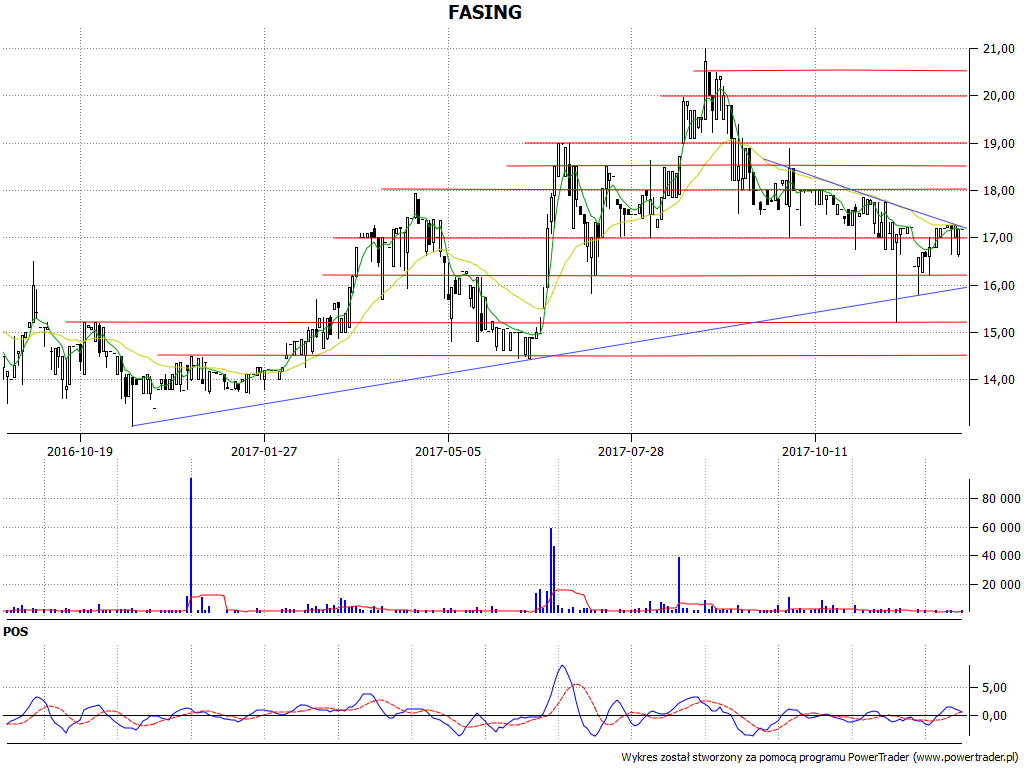Image resolution: width=1024 pixels, height=768 pixels.
Task: Click the 2017-05-05 date label
Action: coord(448,451)
